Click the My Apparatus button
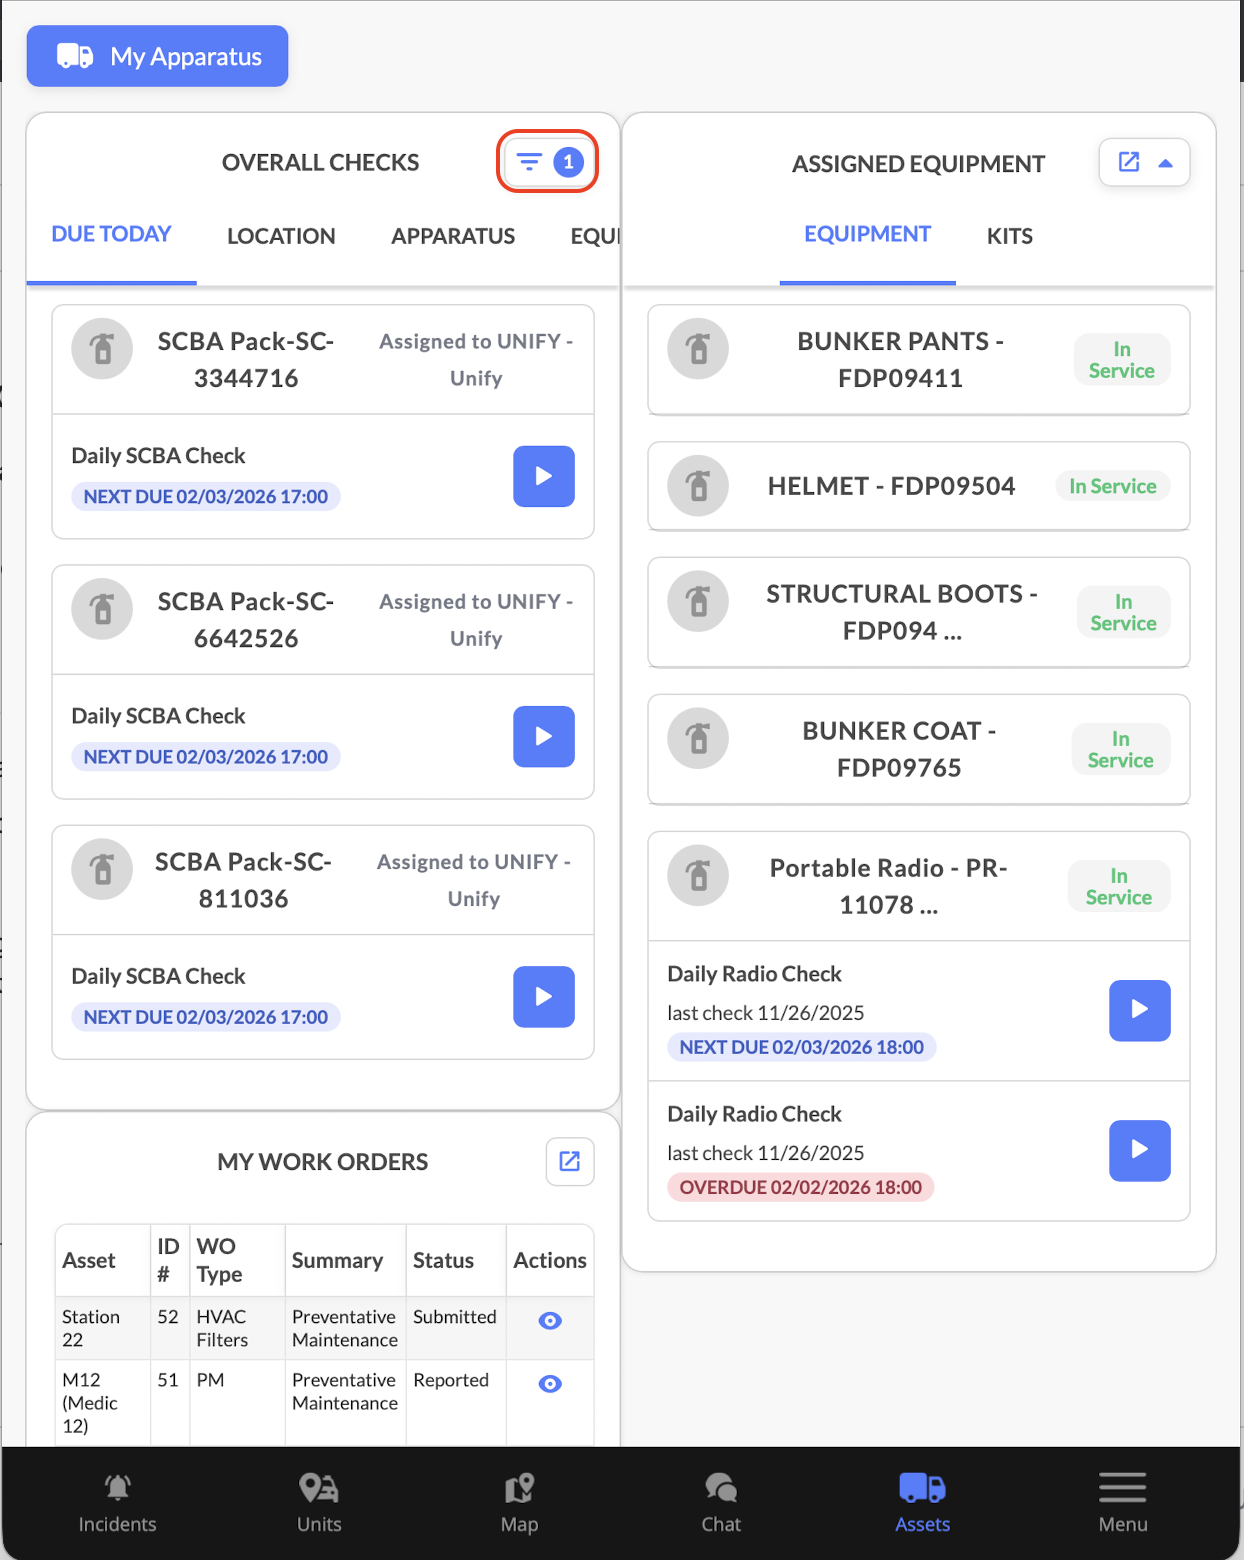The image size is (1244, 1560). point(157,56)
